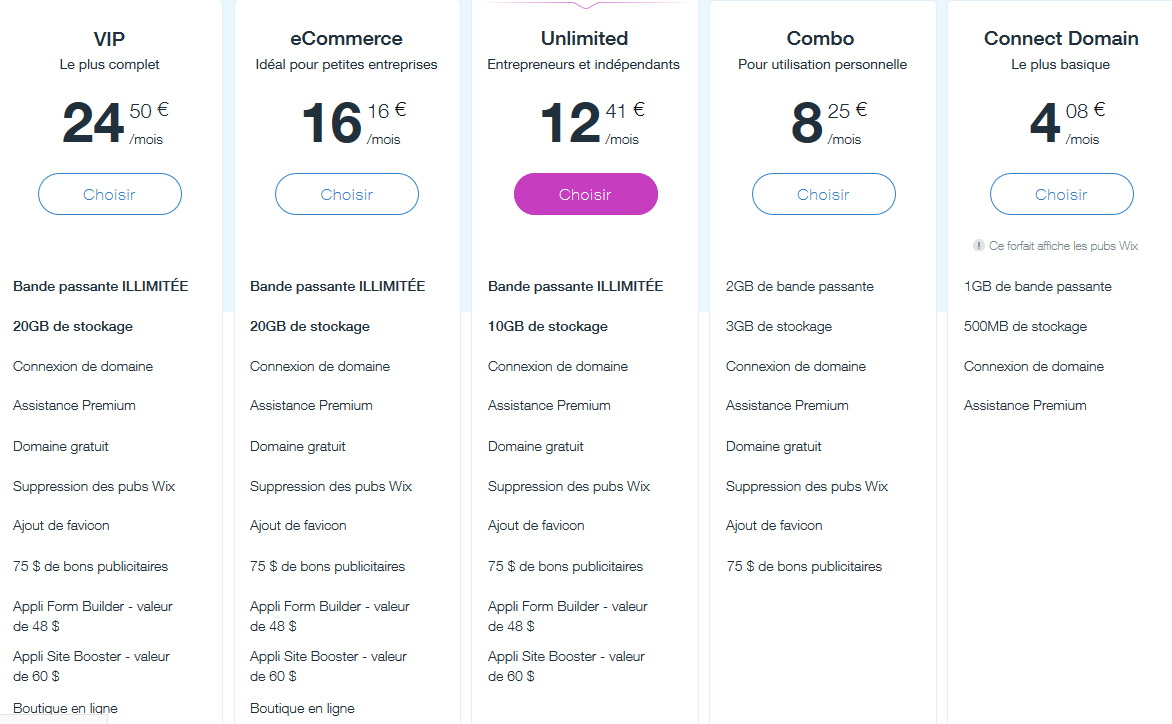Click the info icon beside the Wix ads notice
Image resolution: width=1172 pixels, height=724 pixels.
click(978, 245)
